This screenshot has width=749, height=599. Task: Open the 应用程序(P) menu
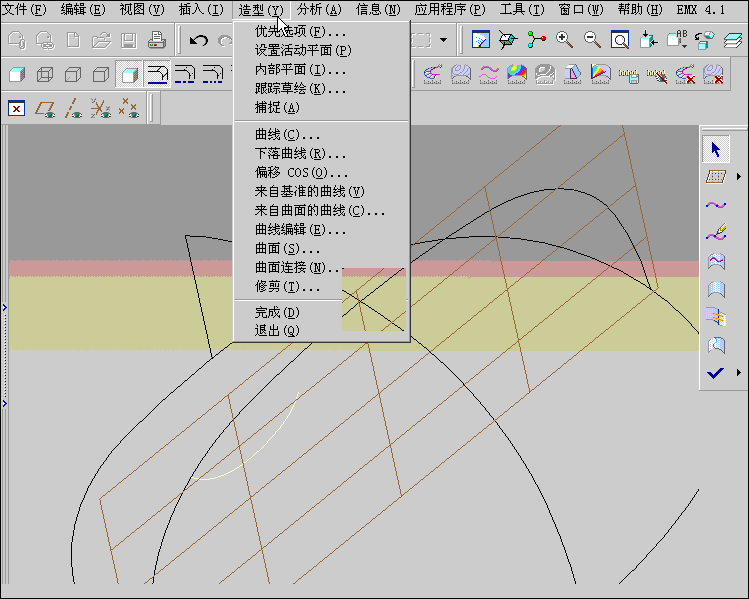450,9
